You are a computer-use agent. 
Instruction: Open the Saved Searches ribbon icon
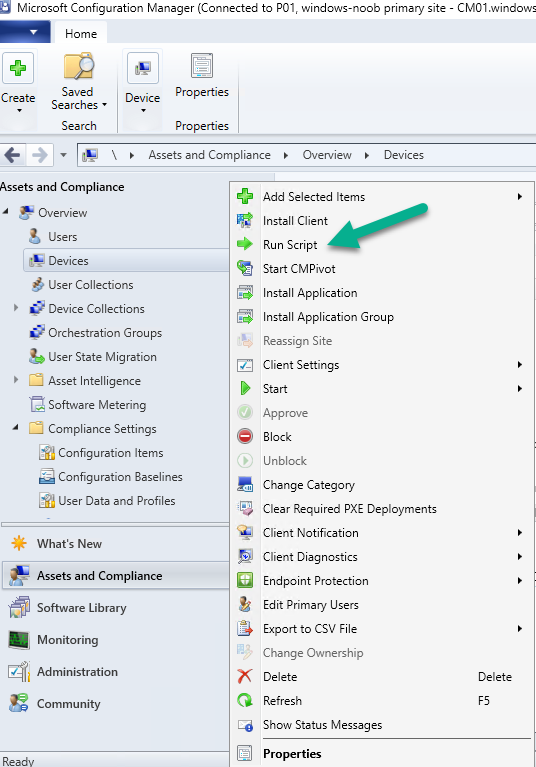tap(78, 67)
